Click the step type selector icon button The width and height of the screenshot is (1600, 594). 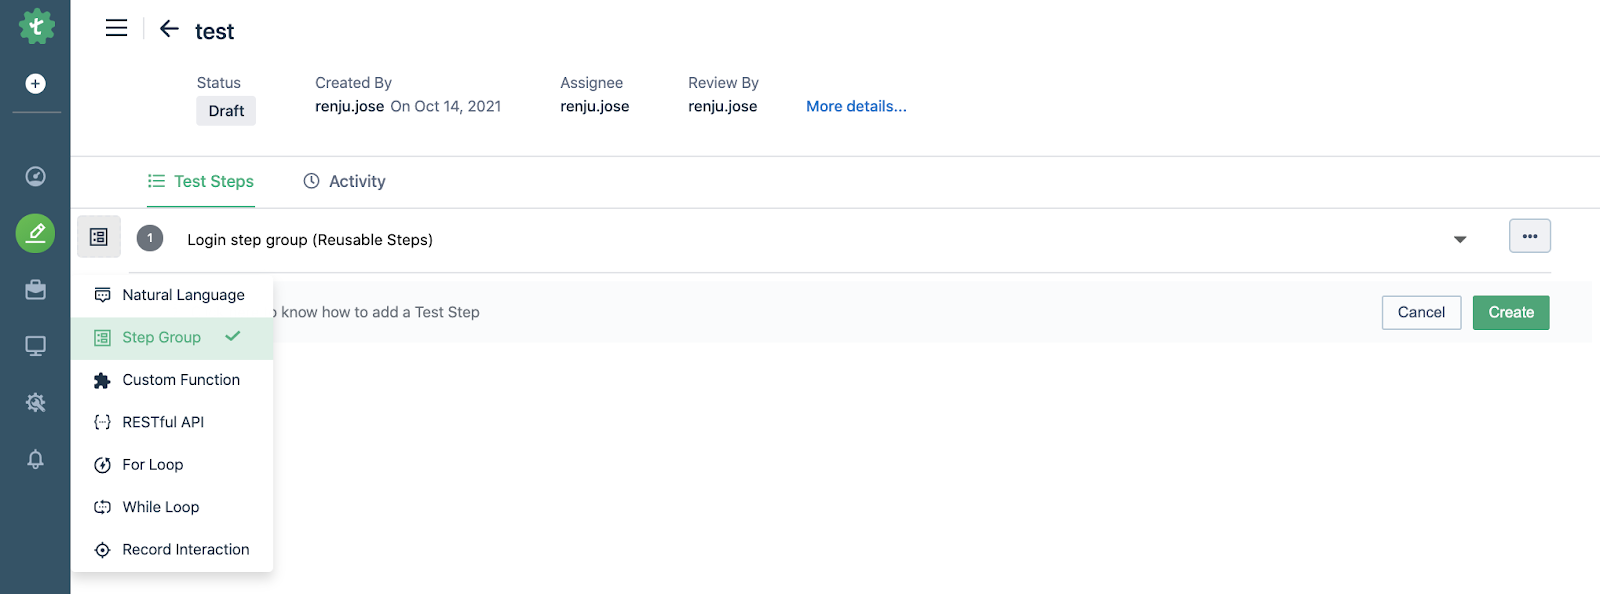tap(99, 237)
